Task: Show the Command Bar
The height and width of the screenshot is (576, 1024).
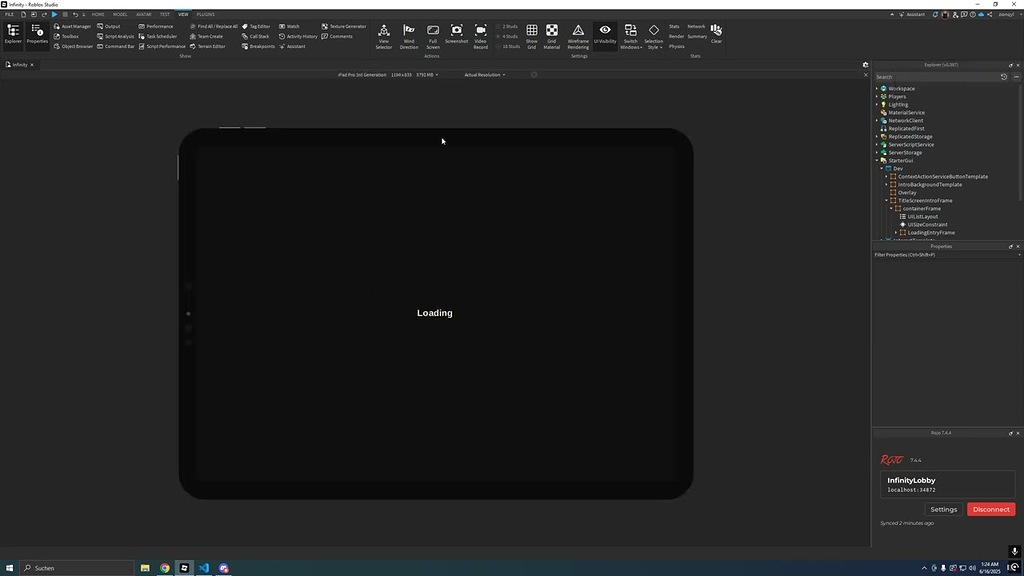Action: [x=118, y=46]
